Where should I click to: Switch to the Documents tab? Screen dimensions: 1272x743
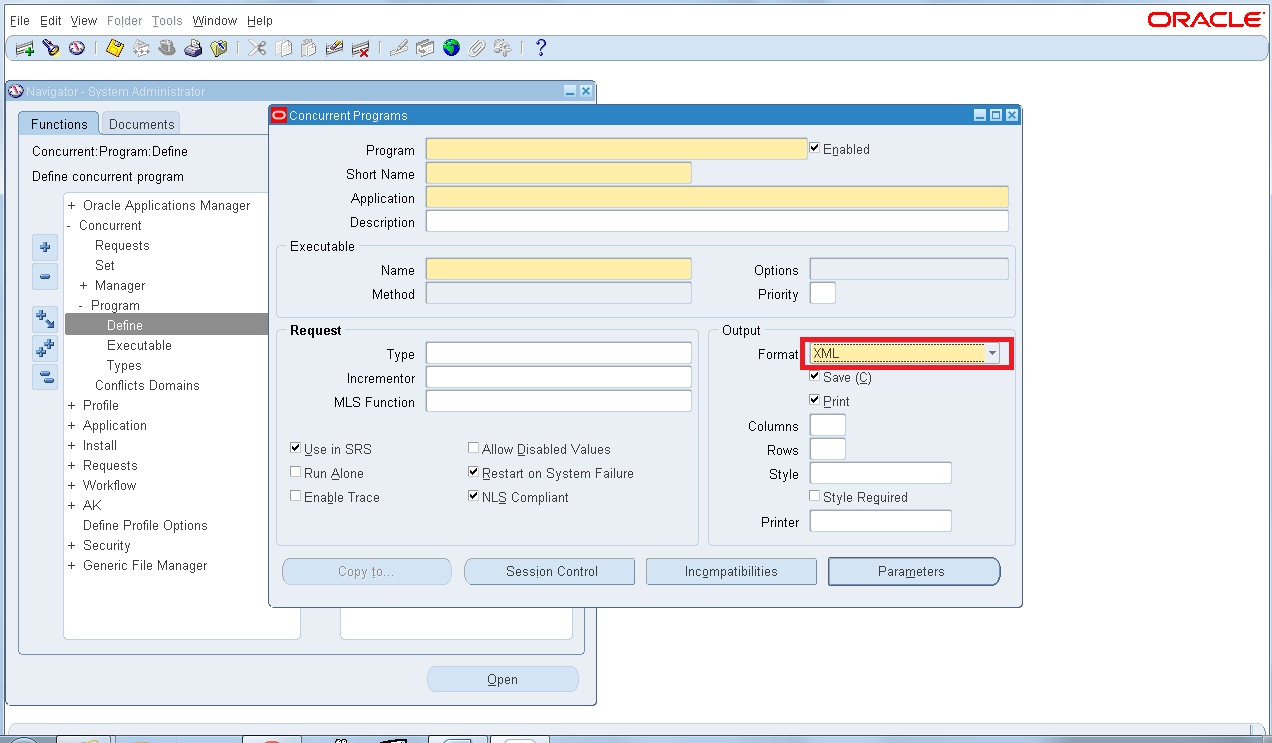click(x=139, y=123)
